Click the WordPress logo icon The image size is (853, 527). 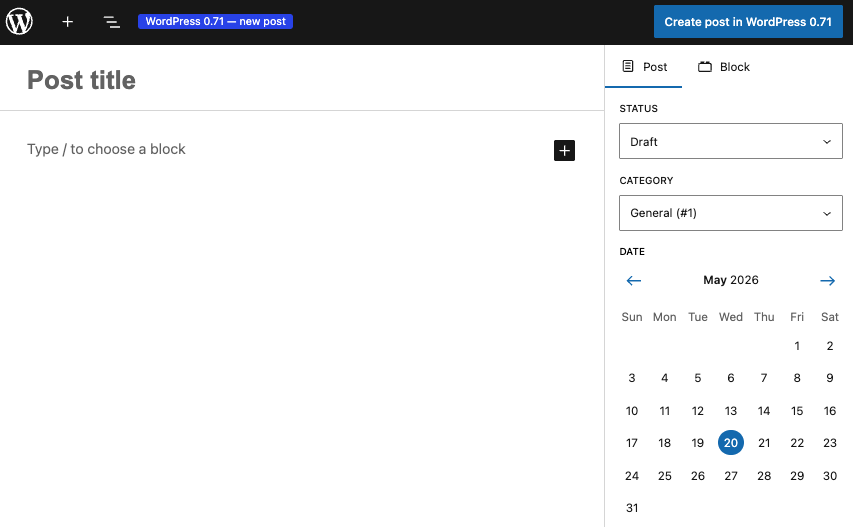[x=19, y=22]
